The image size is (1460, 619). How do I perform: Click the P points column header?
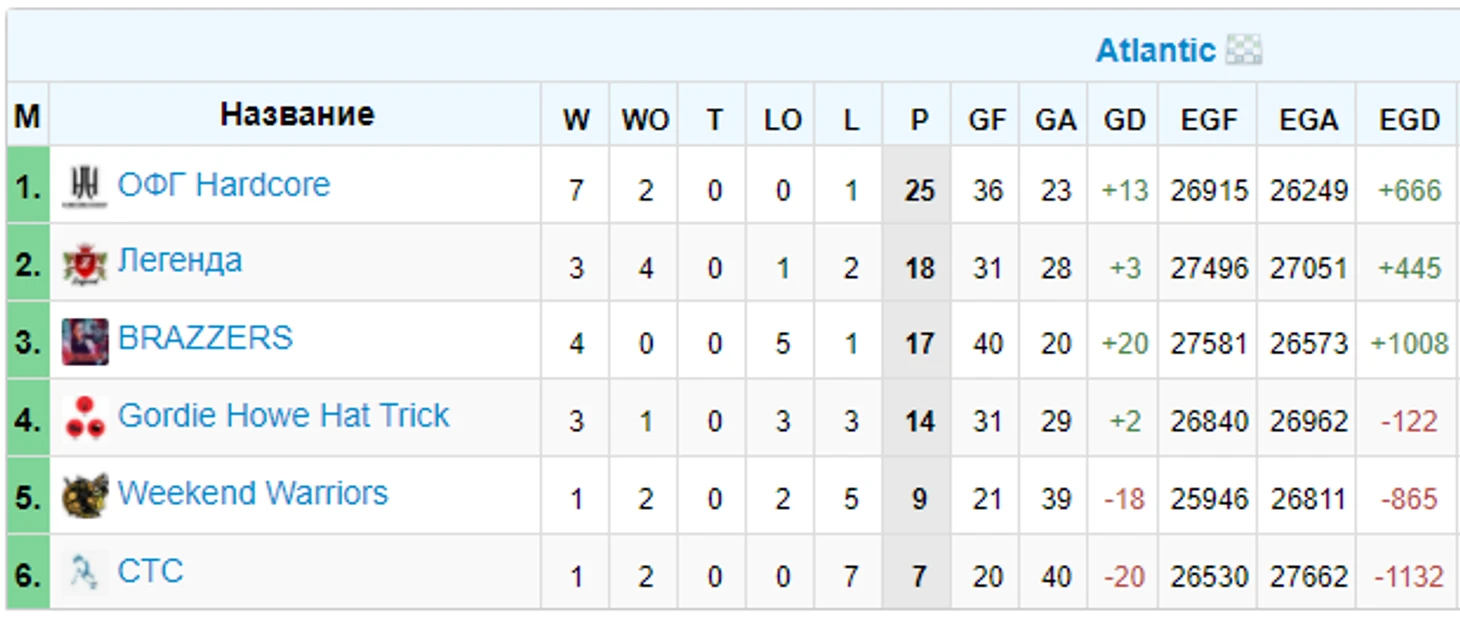919,120
